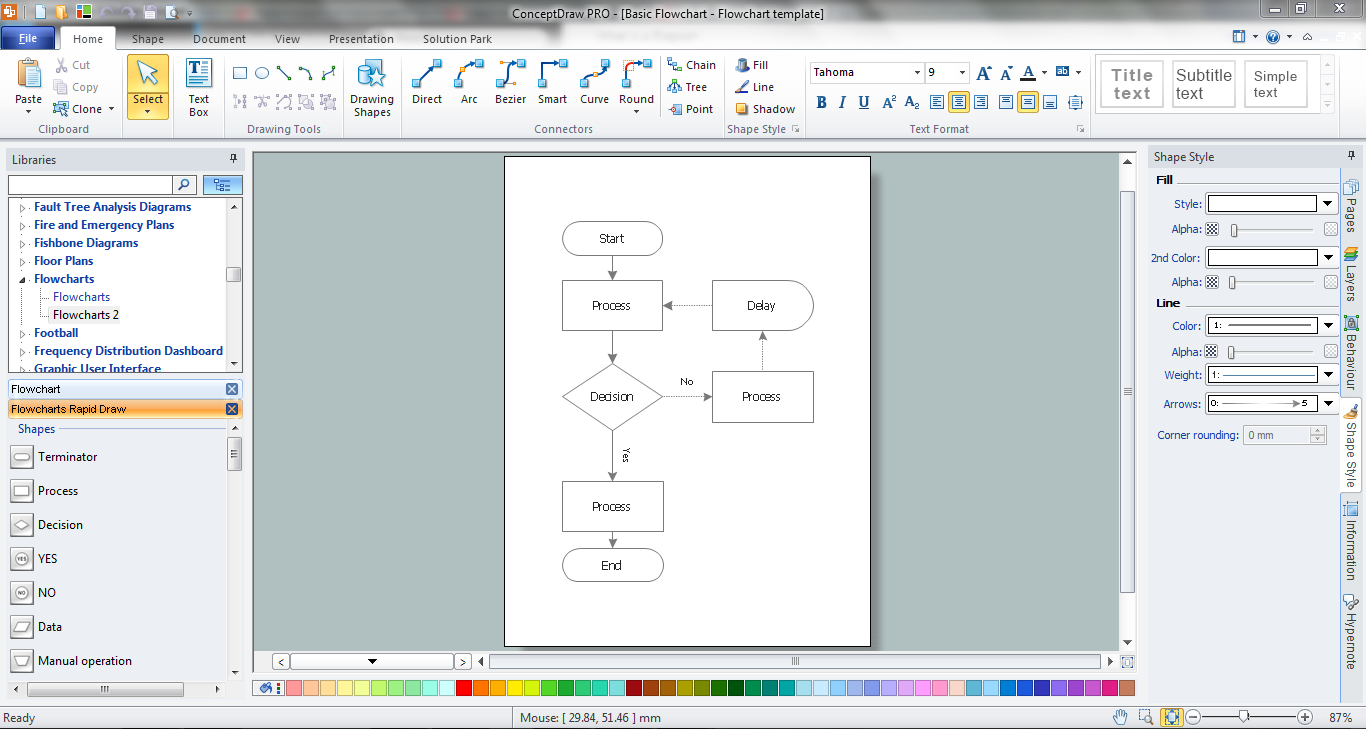Click the library search magnifier button
The height and width of the screenshot is (729, 1366).
[x=184, y=185]
